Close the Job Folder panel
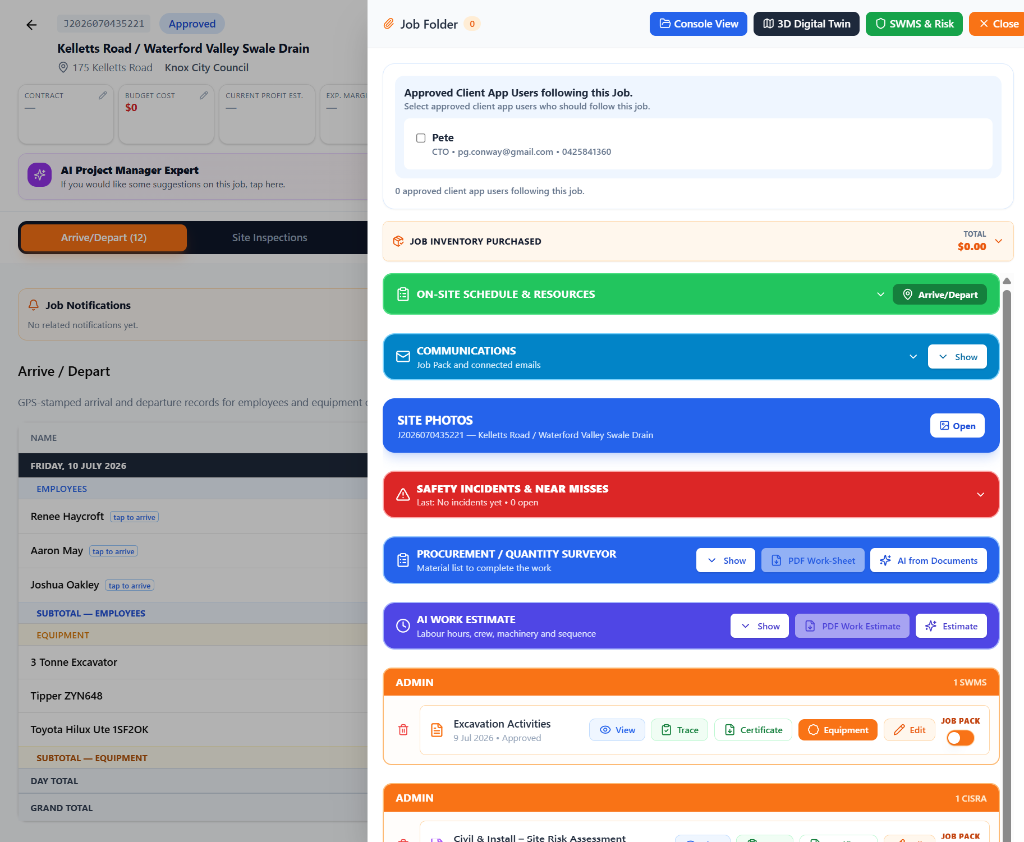Viewport: 1024px width, 842px height. click(x=997, y=24)
